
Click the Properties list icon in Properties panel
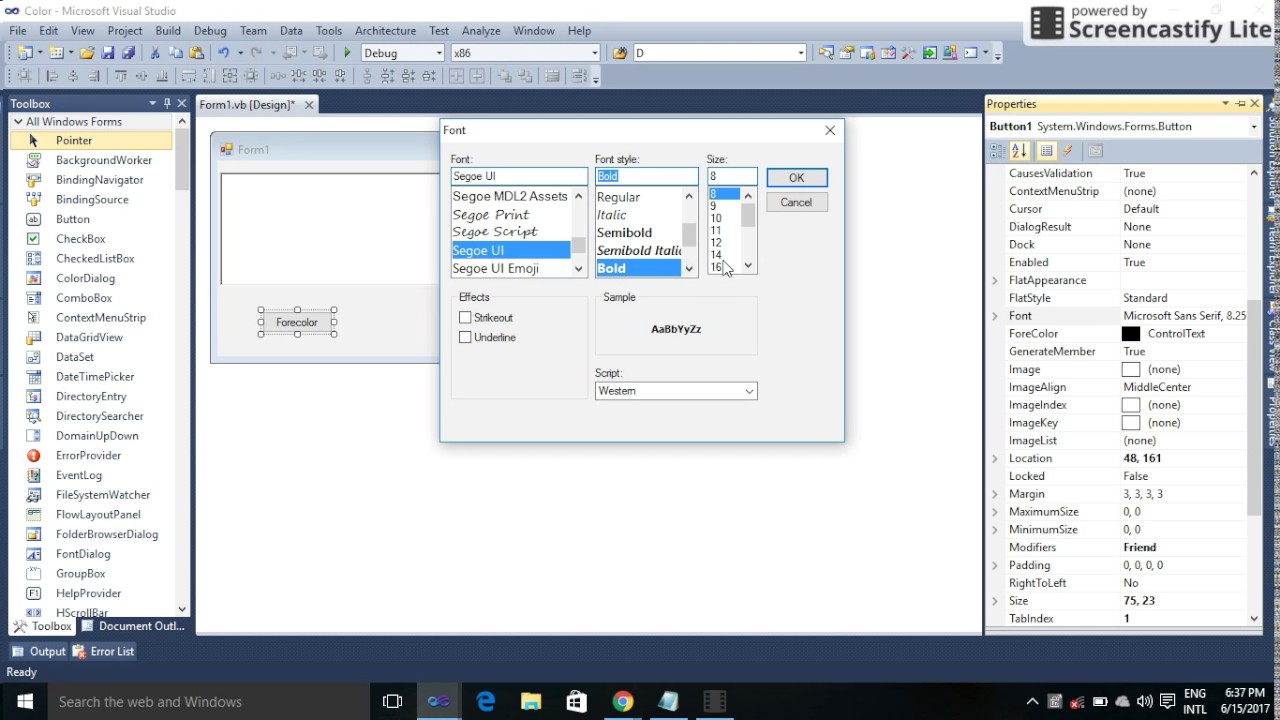click(x=1046, y=151)
